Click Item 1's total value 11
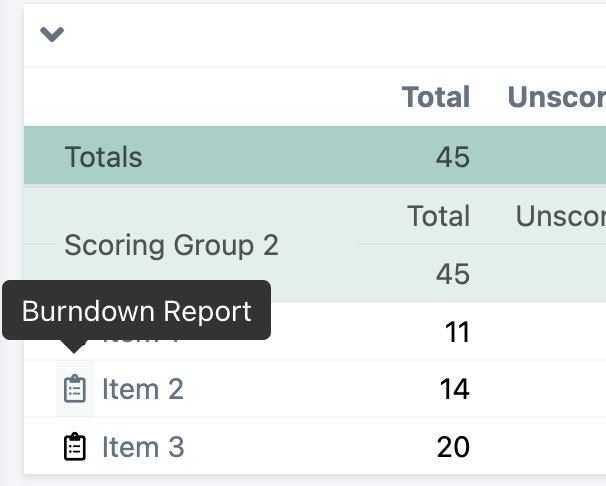The height and width of the screenshot is (486, 606). tap(457, 332)
